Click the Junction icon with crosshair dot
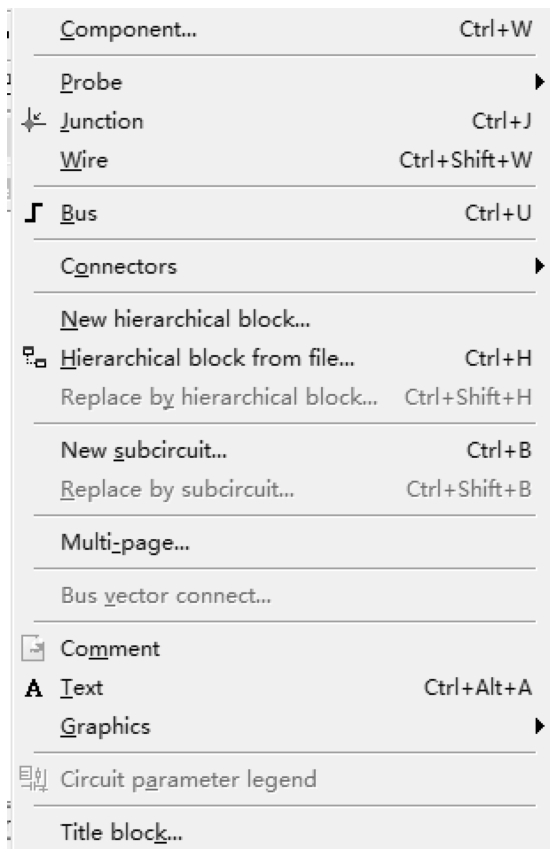Image resolution: width=553 pixels, height=853 pixels. coord(33,121)
